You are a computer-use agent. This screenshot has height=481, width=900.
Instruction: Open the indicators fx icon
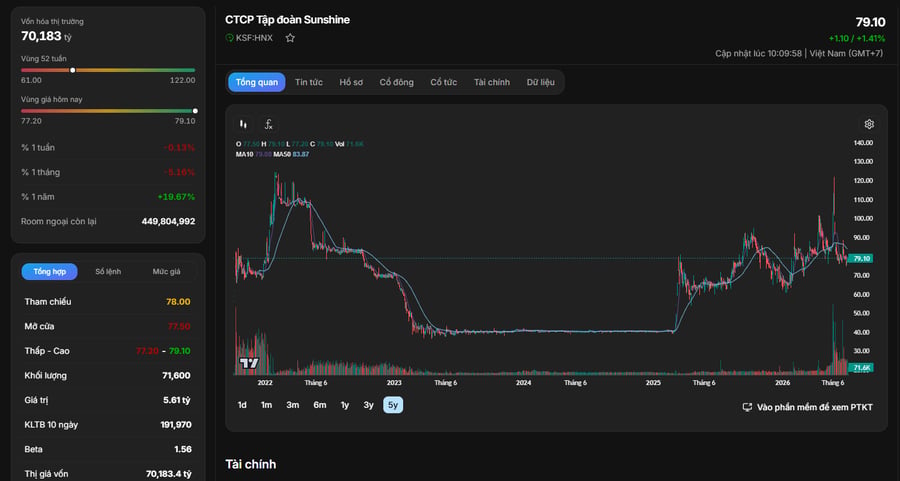pos(268,124)
